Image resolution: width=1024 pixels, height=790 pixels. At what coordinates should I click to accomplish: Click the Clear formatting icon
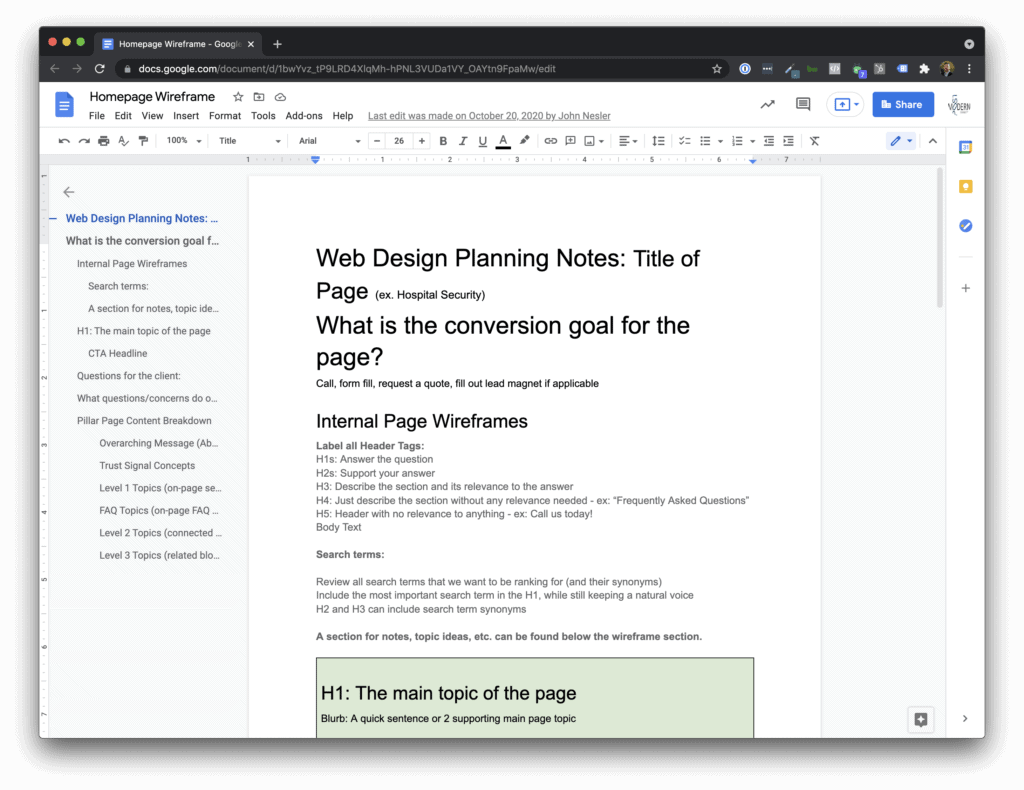(813, 141)
